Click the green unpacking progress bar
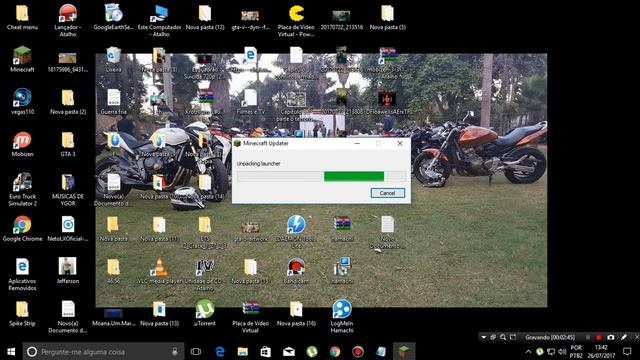The image size is (640, 360). tap(354, 176)
